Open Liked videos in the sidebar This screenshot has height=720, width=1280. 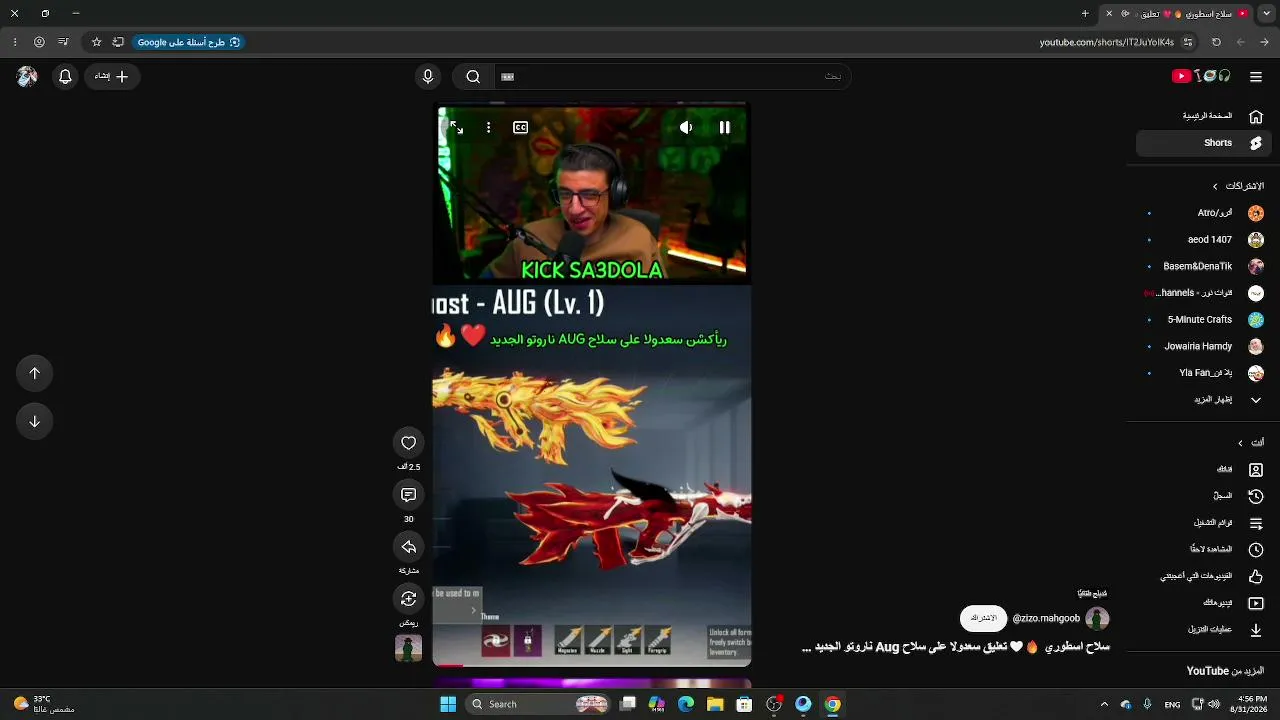[1202, 576]
